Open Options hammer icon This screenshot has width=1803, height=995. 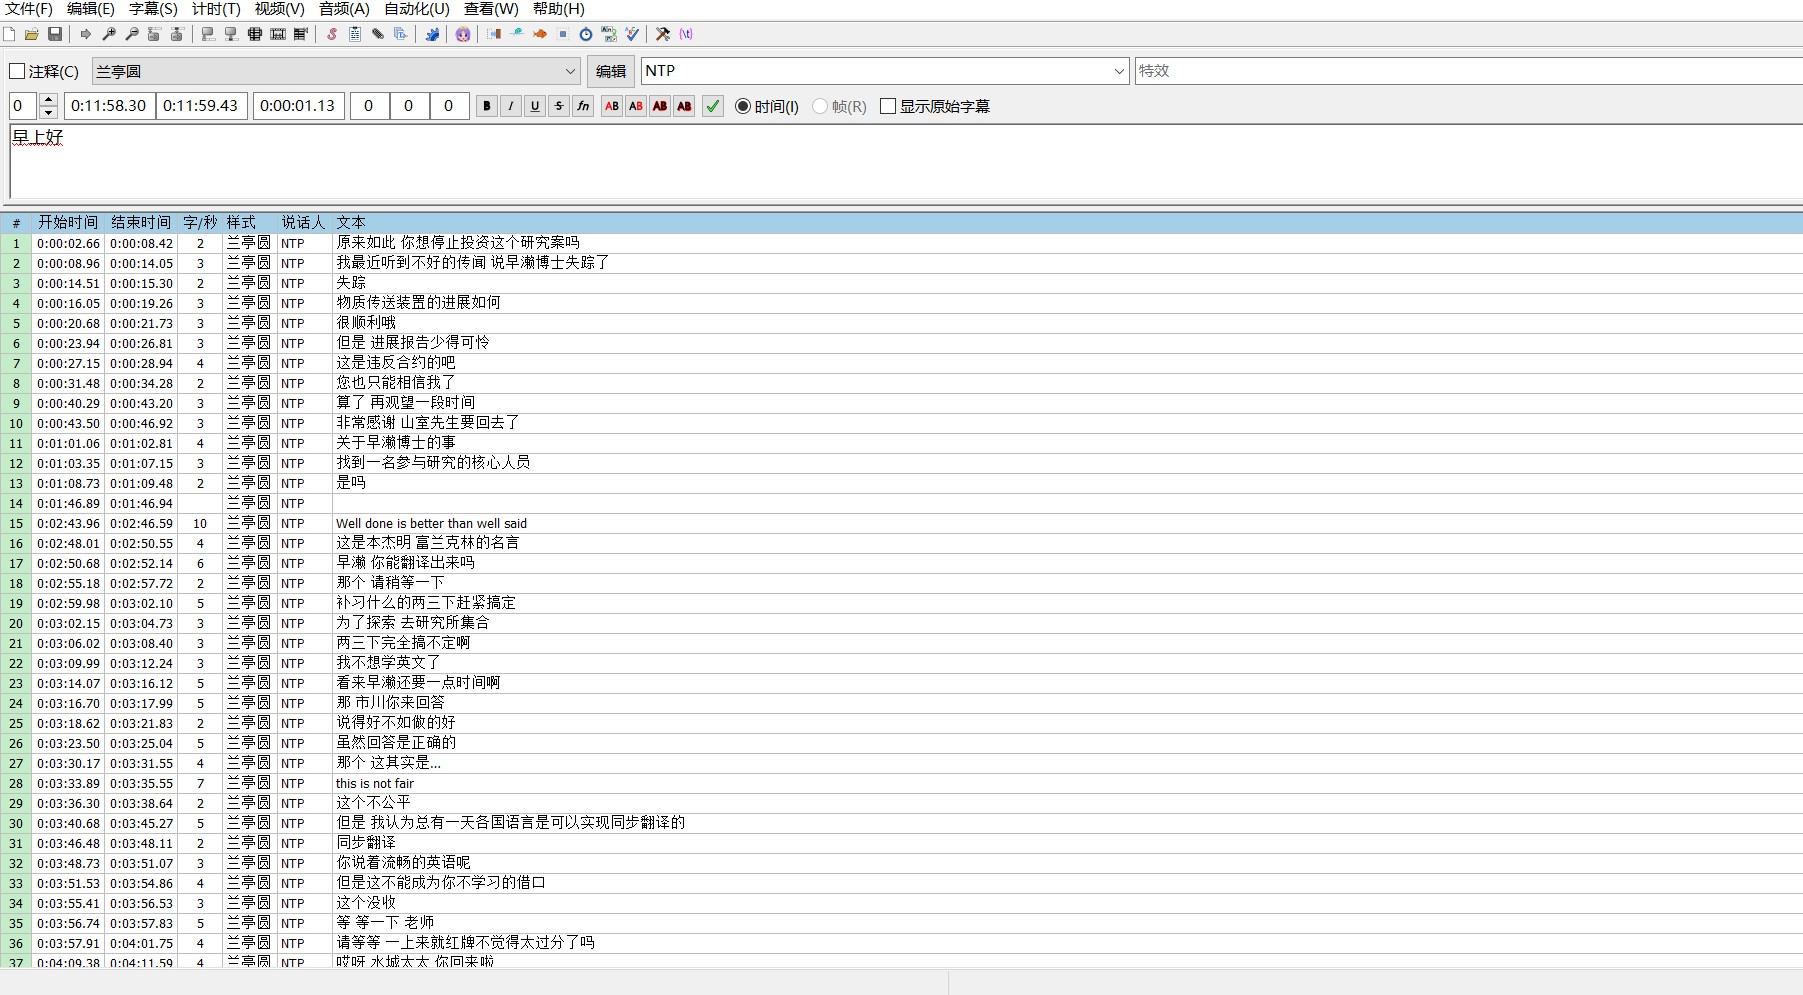(663, 34)
